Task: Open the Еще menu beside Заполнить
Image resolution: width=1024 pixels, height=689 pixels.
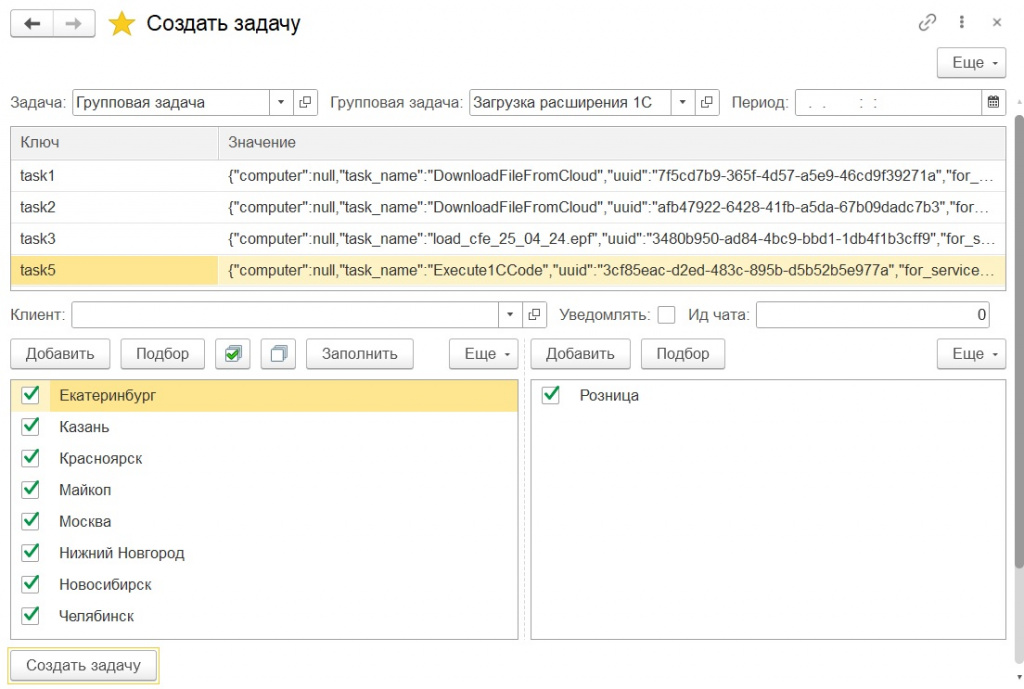Action: [x=483, y=353]
